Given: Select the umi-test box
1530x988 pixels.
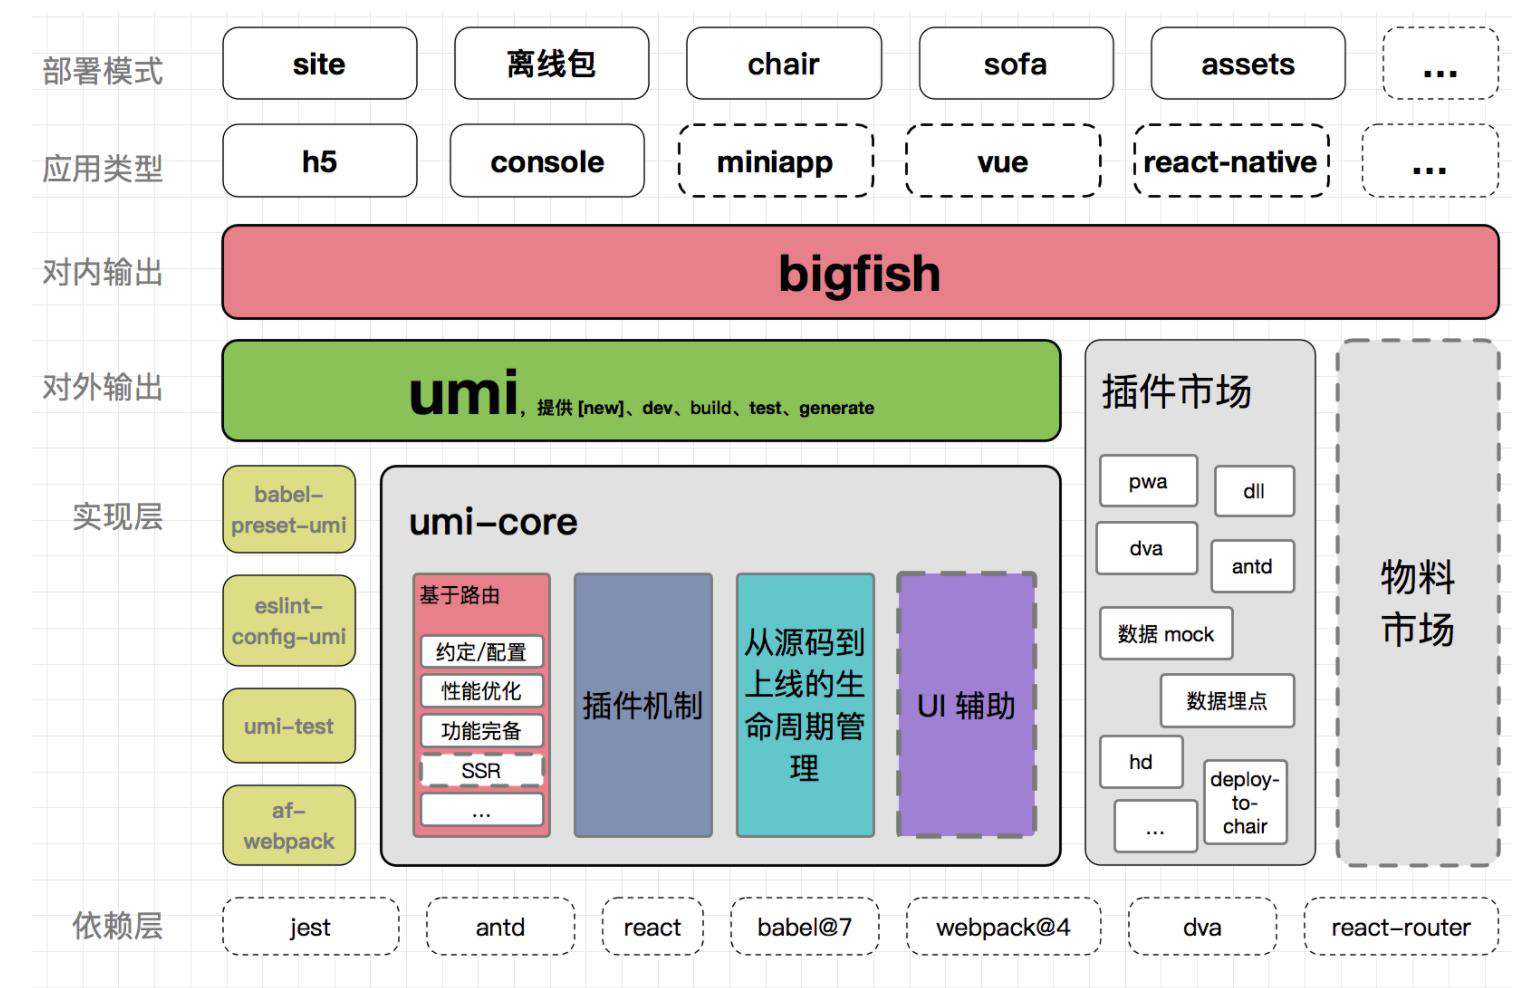Looking at the screenshot, I should 289,726.
